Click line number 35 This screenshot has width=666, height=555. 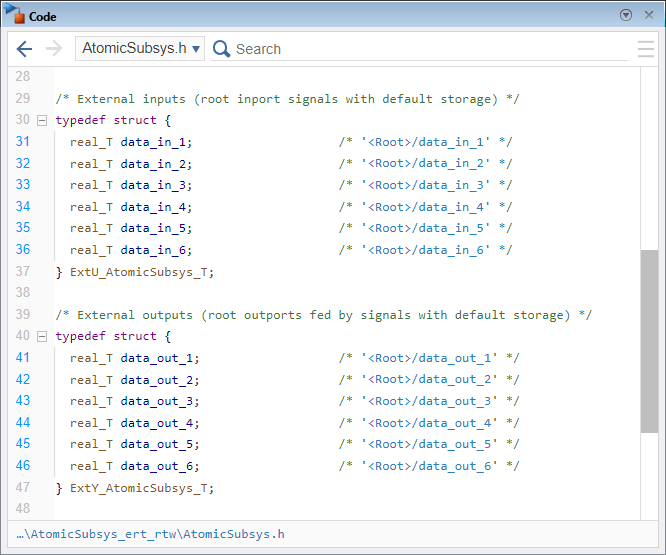pyautogui.click(x=23, y=228)
